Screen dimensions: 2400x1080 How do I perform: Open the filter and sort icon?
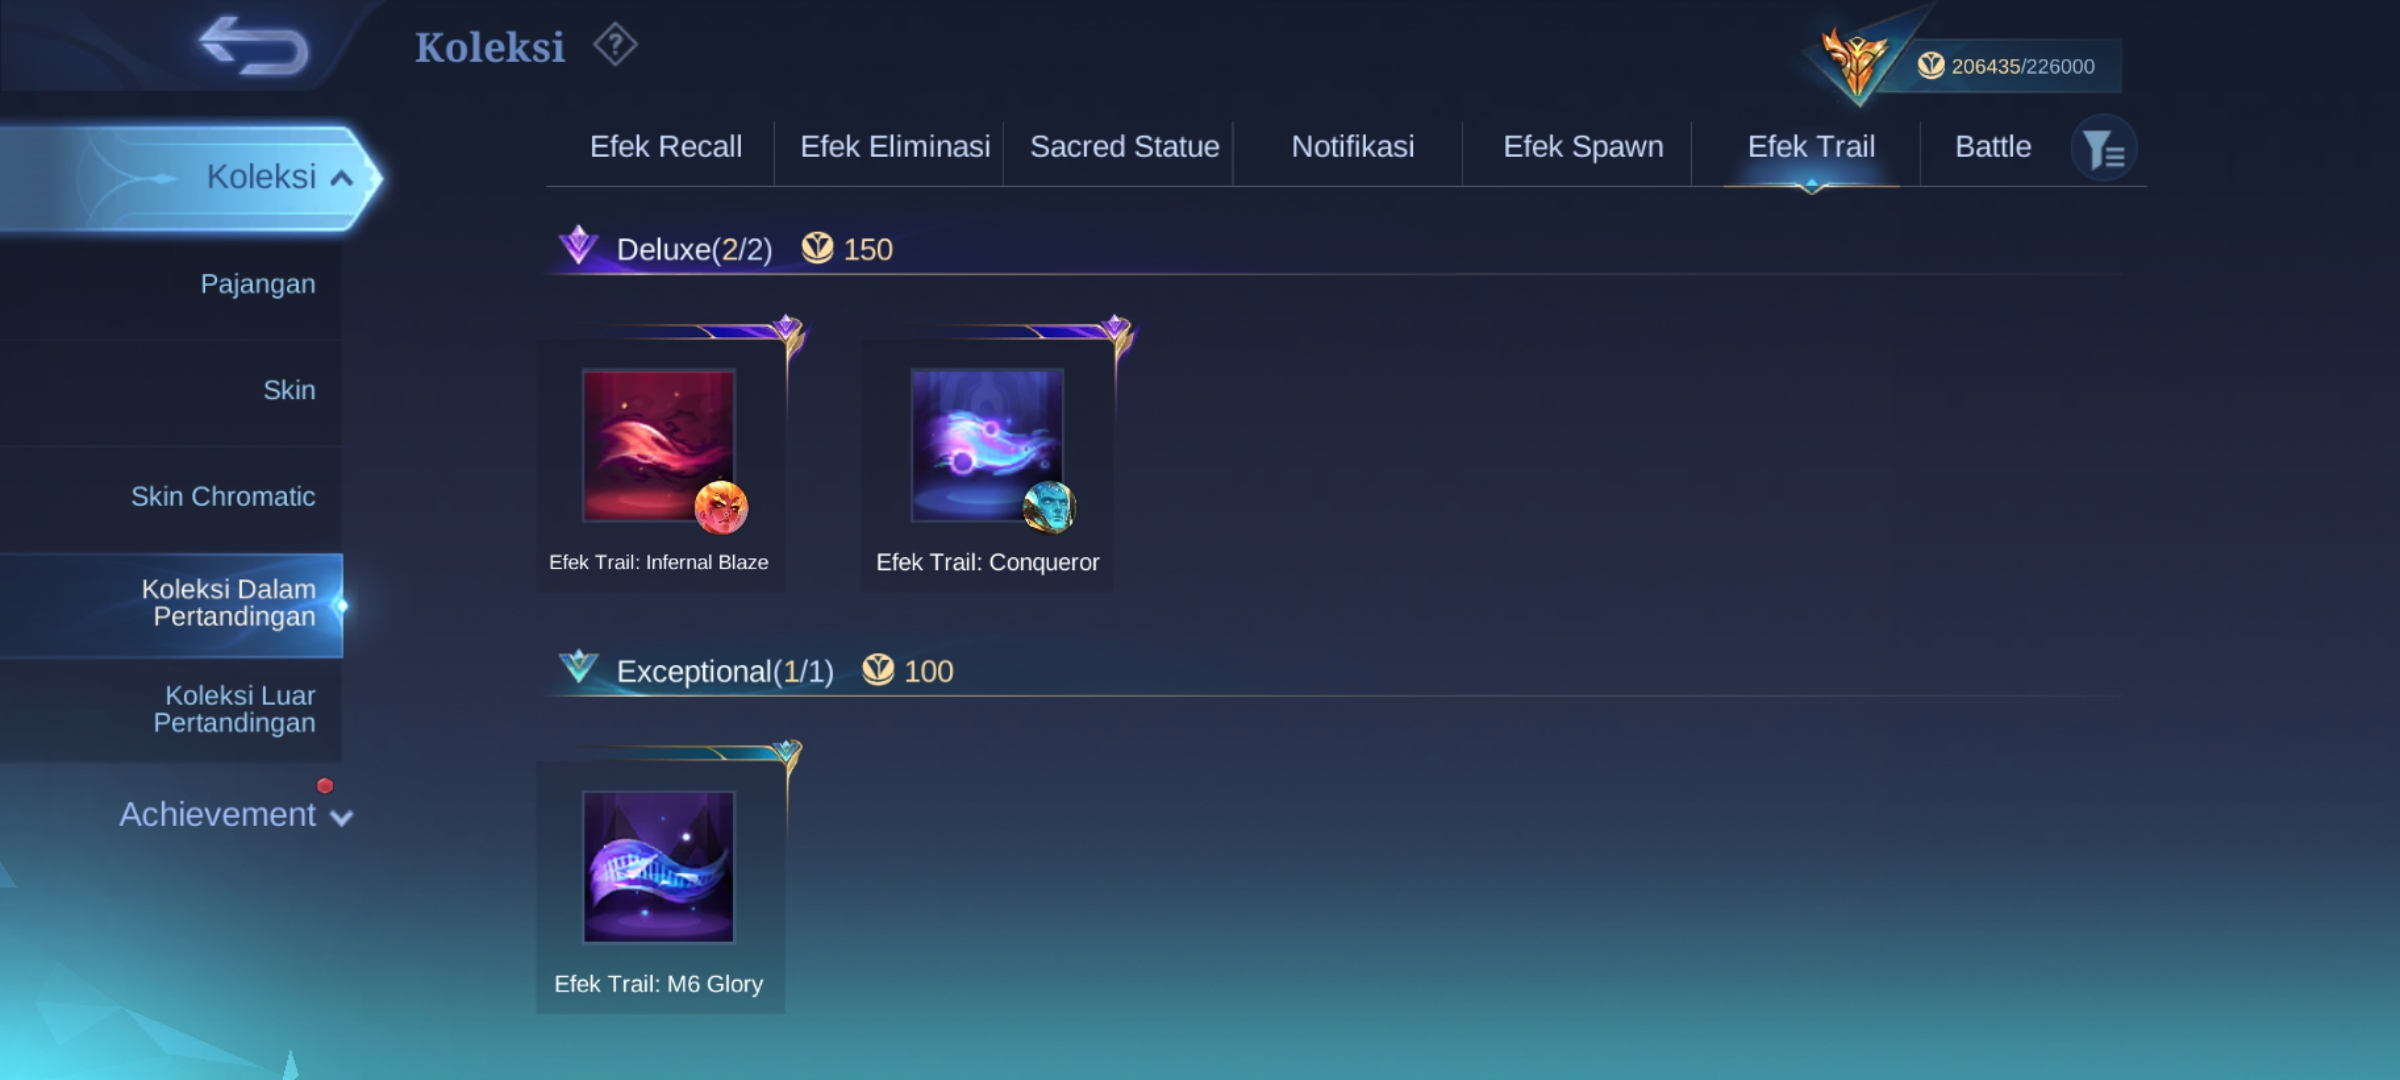click(2104, 149)
